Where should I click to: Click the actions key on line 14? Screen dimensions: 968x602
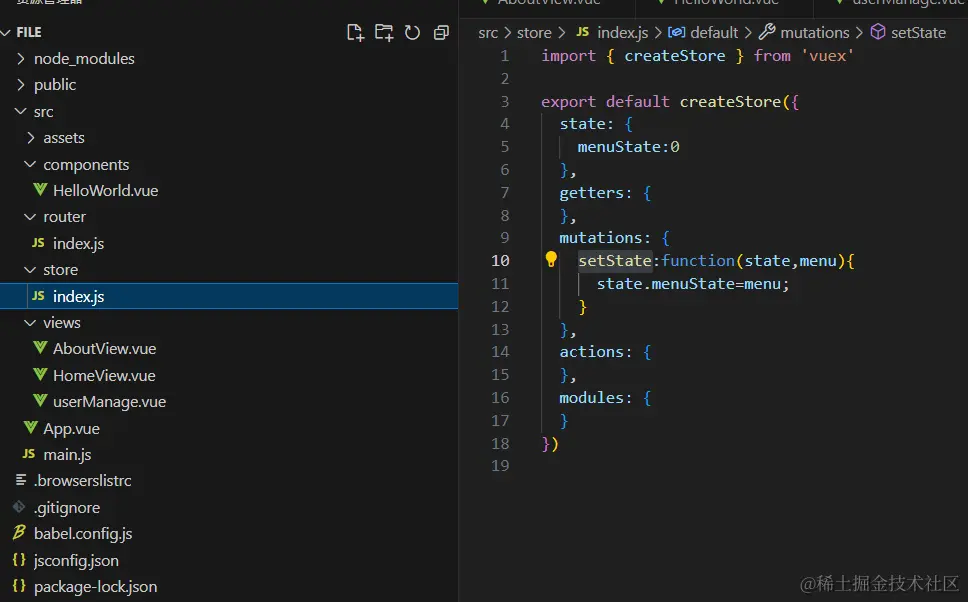(x=591, y=352)
